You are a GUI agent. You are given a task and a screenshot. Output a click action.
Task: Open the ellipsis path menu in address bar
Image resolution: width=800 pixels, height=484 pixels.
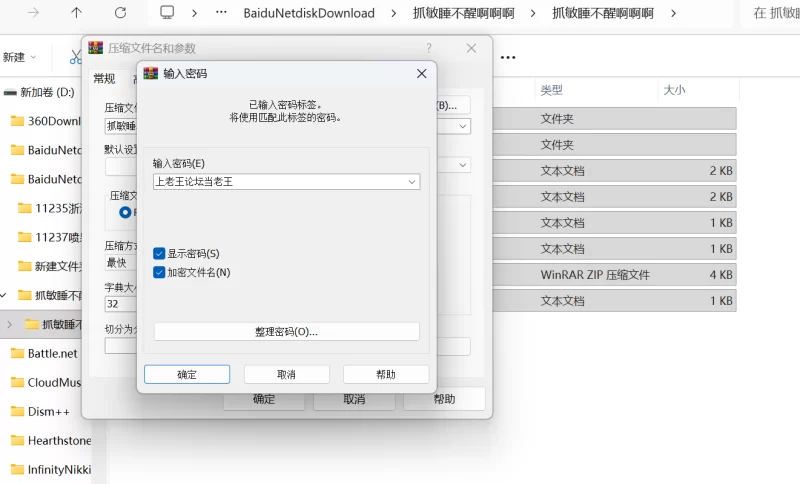point(221,12)
